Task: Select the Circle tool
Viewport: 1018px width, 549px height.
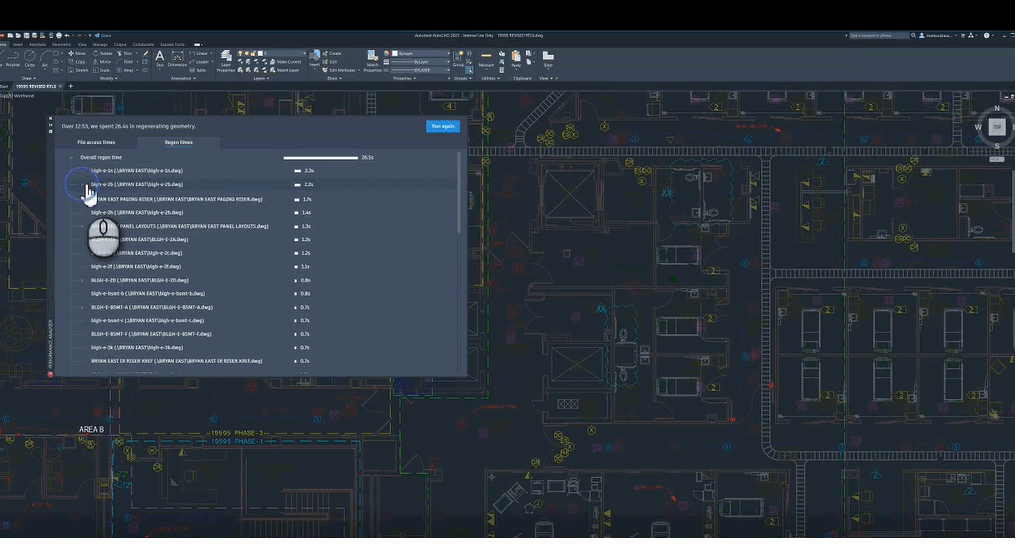Action: pyautogui.click(x=29, y=59)
